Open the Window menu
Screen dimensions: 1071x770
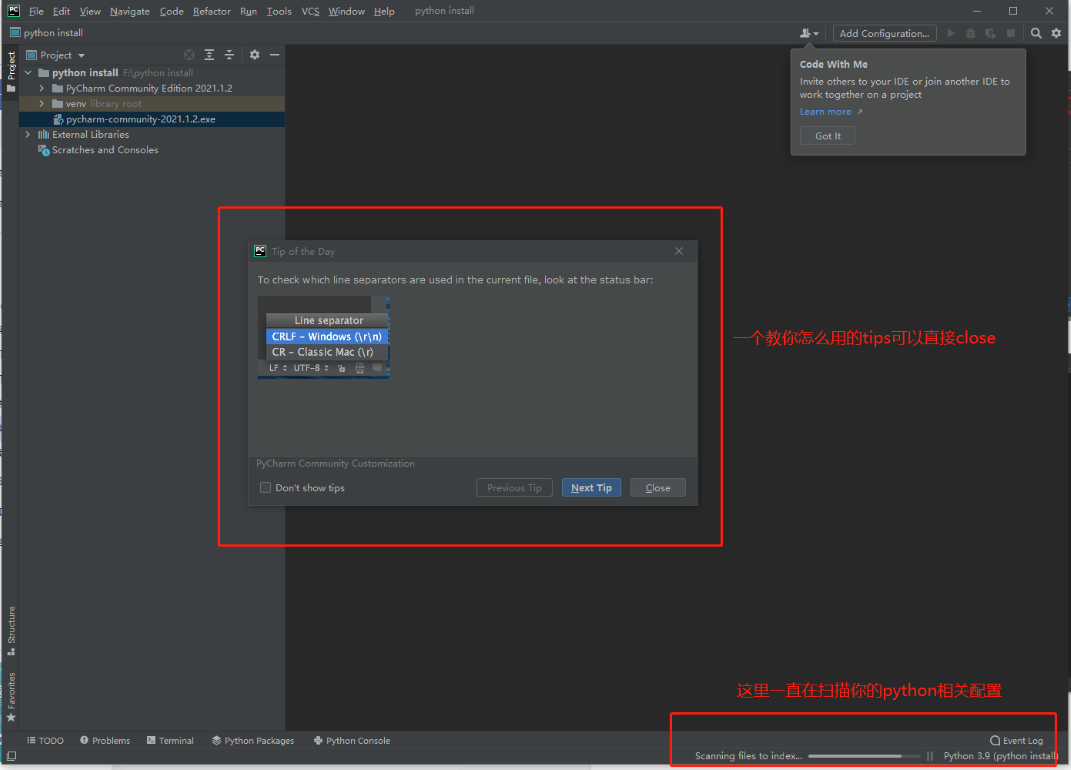click(346, 11)
